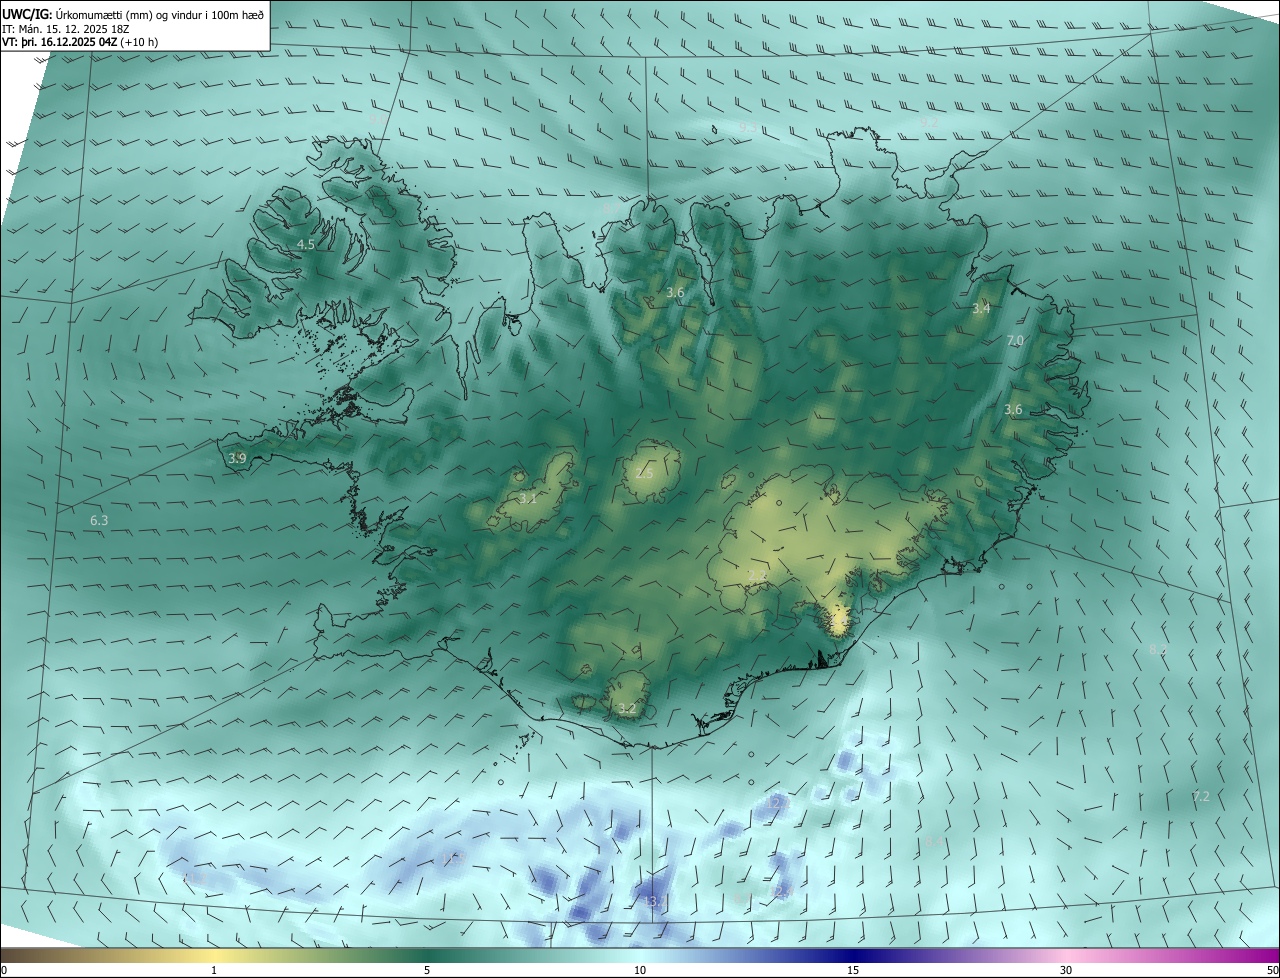Screen dimensions: 1280x978
Task: Click the faint 9.3 value north of Iceland
Action: pos(747,127)
